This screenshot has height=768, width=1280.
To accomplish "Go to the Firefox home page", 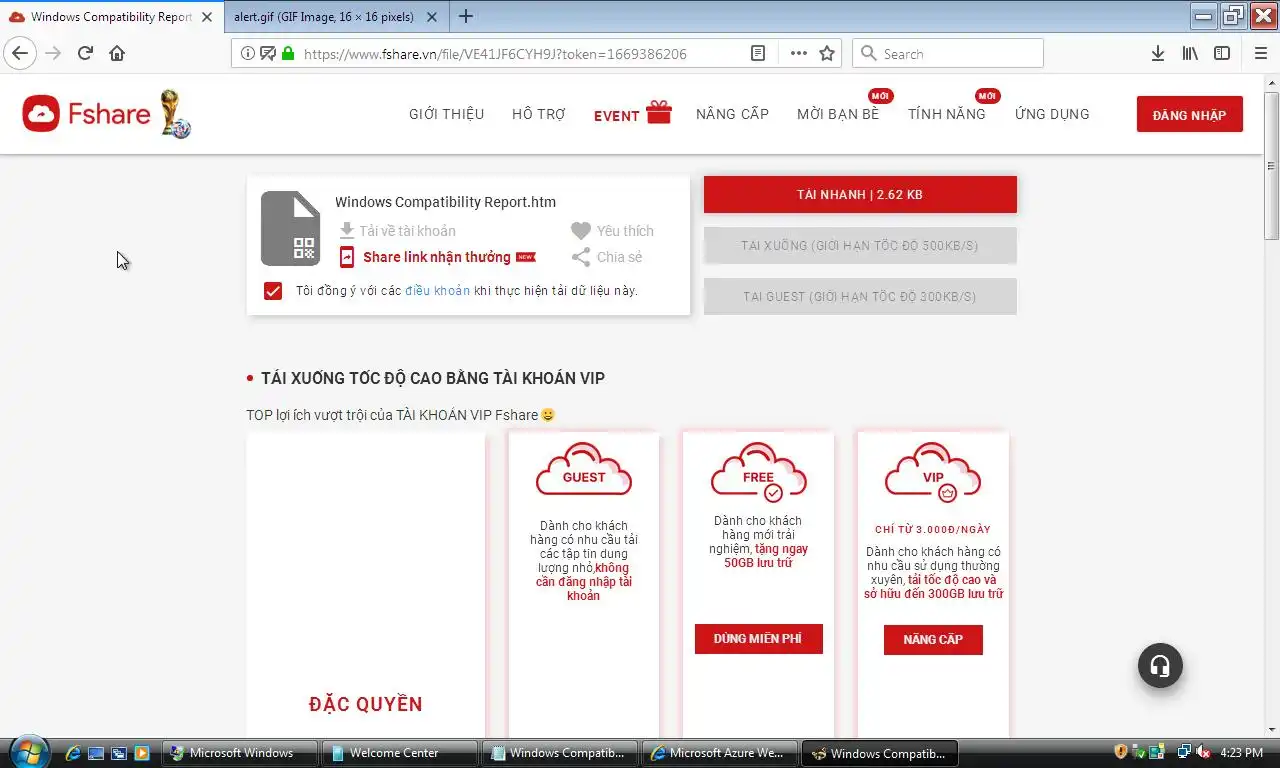I will (x=117, y=54).
